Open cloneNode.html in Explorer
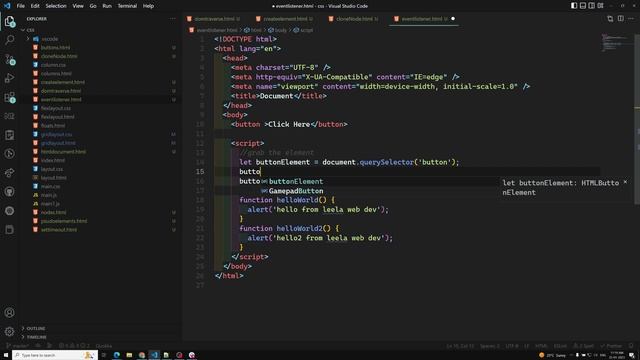The height and width of the screenshot is (360, 640). pyautogui.click(x=59, y=56)
